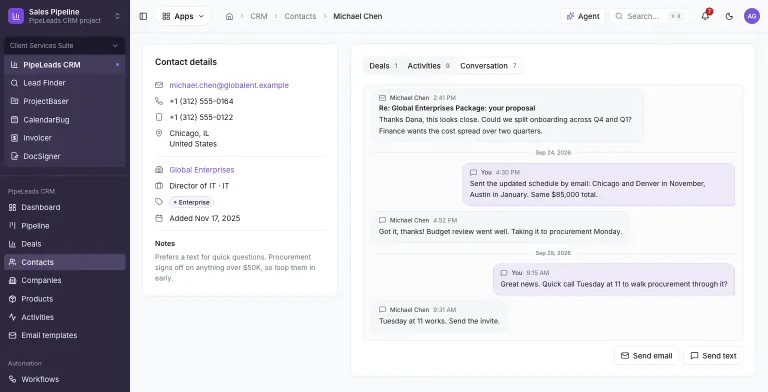768x392 pixels.
Task: Open CalendarBug app
Action: (x=65, y=120)
